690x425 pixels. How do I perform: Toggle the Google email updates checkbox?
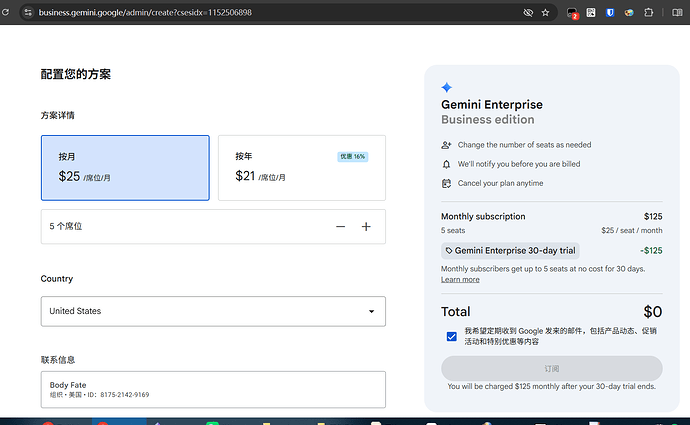pyautogui.click(x=451, y=337)
